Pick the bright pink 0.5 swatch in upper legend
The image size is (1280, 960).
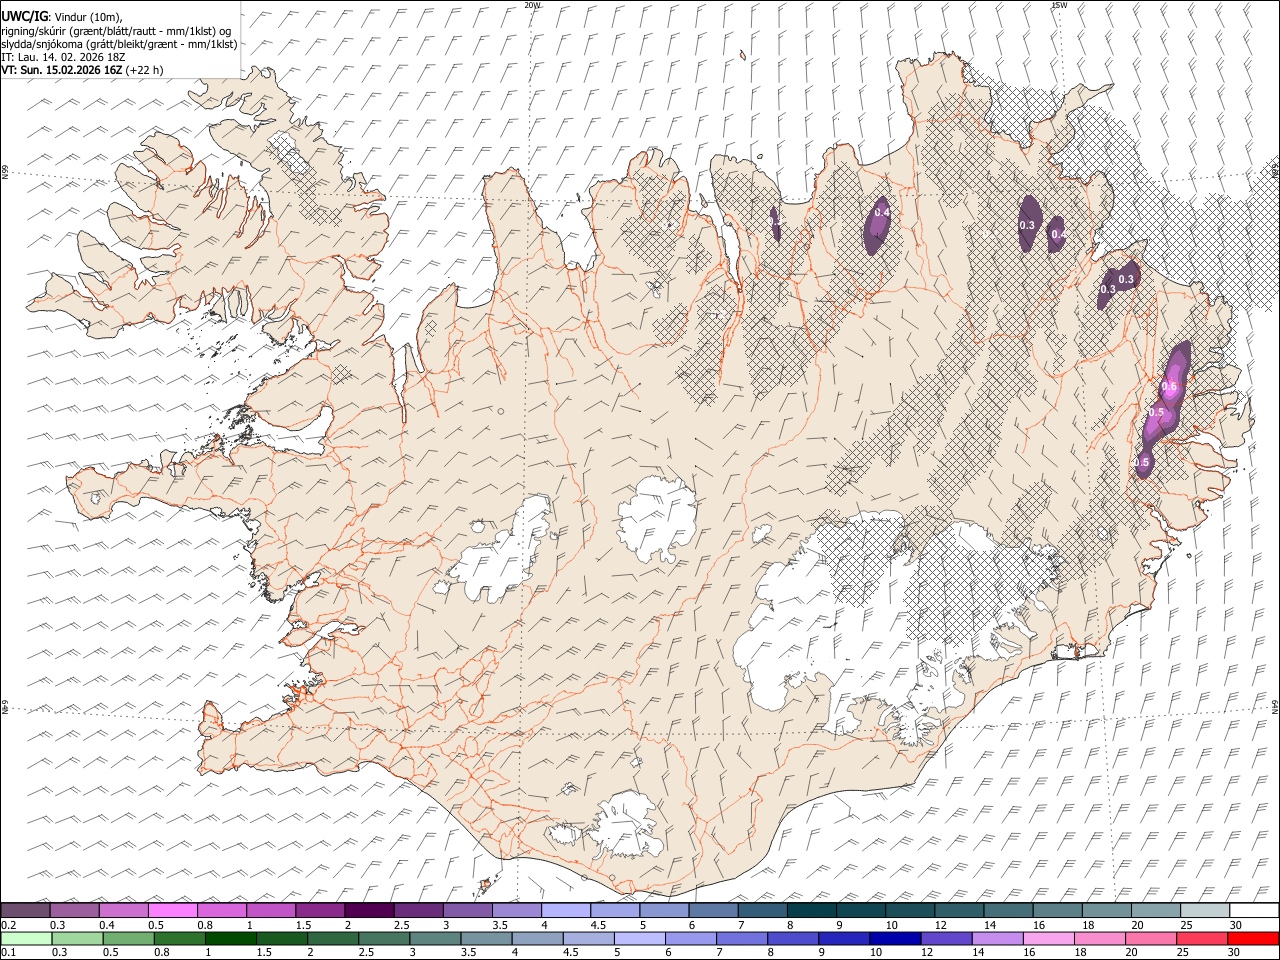point(172,910)
